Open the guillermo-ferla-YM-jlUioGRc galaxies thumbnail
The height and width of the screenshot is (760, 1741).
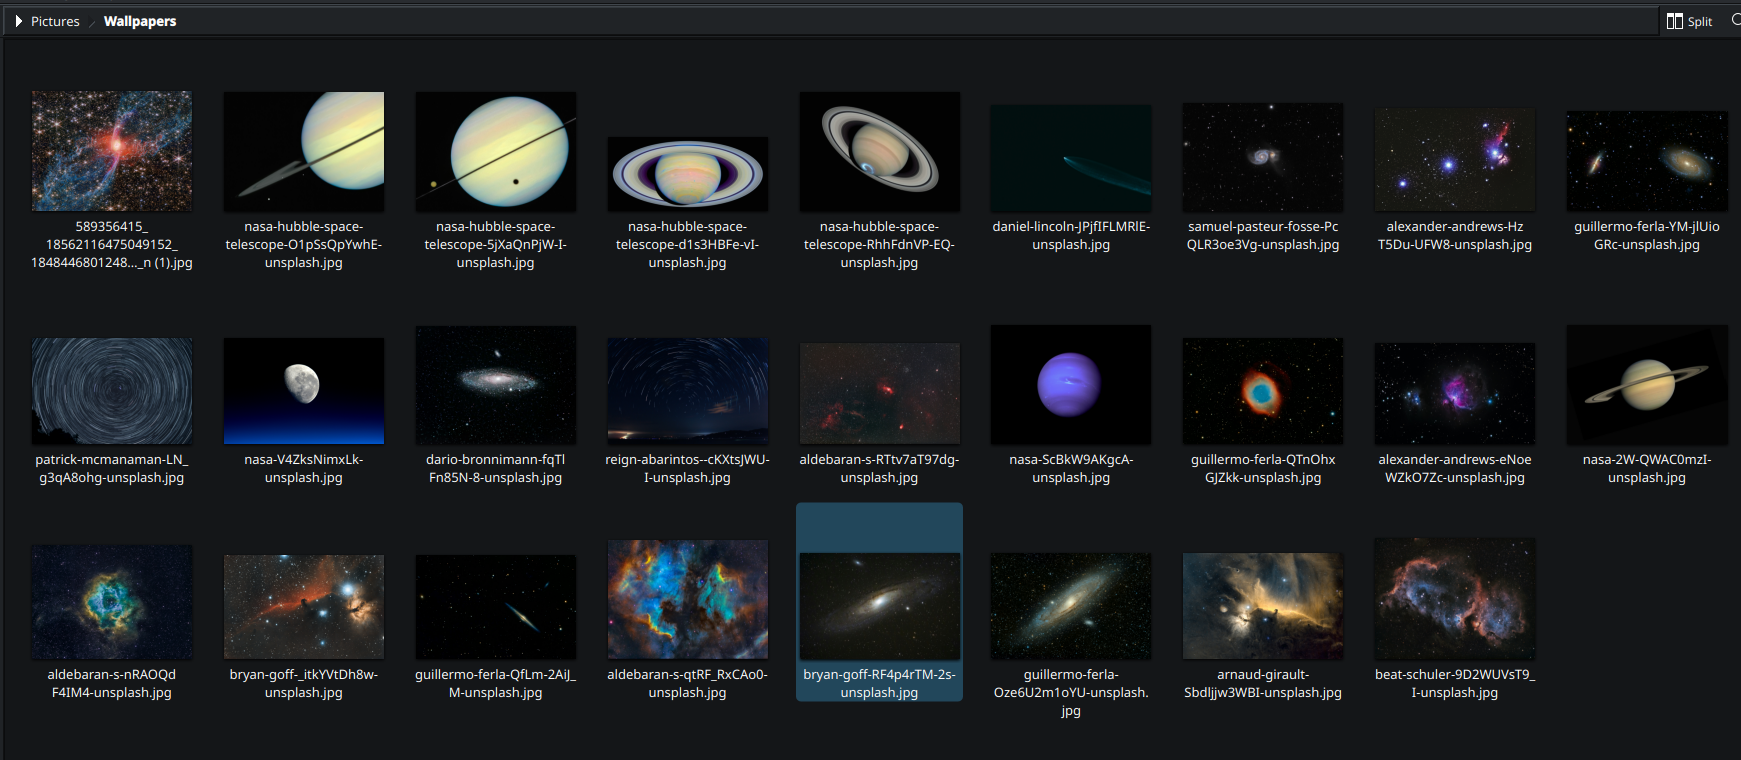pyautogui.click(x=1647, y=161)
